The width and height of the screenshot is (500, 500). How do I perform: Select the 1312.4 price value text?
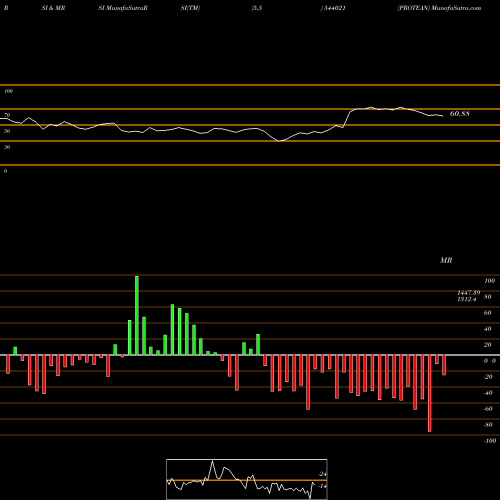pos(467,299)
